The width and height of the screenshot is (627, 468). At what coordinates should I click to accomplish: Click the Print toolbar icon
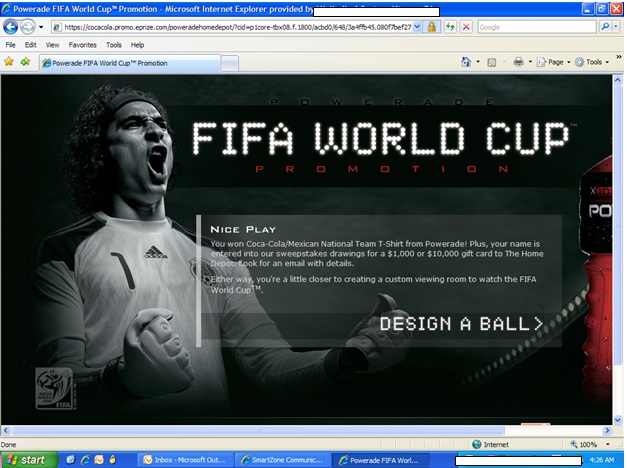point(518,62)
